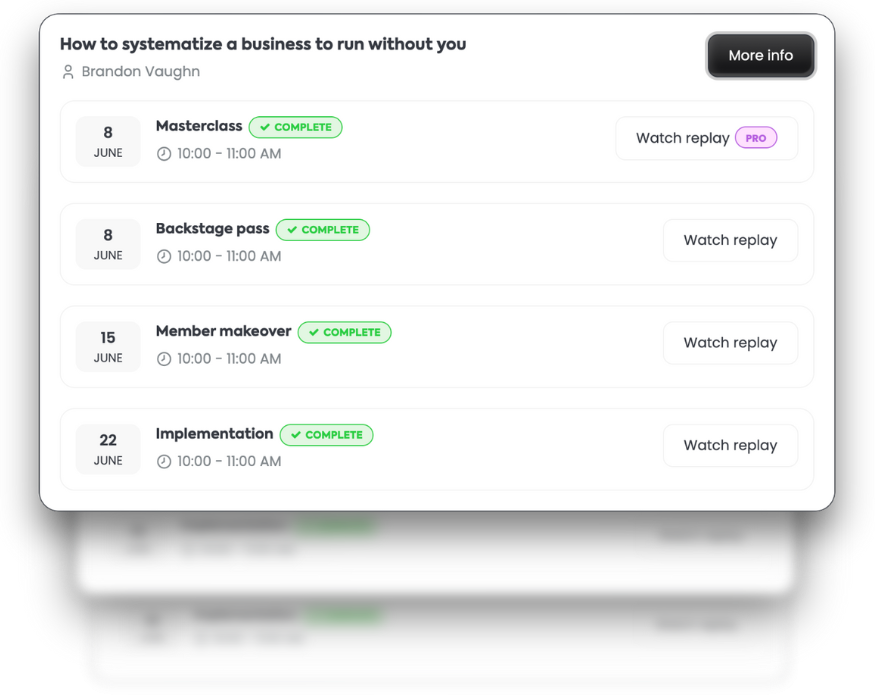Open the course title heading
This screenshot has height=697, width=875.
[x=263, y=44]
